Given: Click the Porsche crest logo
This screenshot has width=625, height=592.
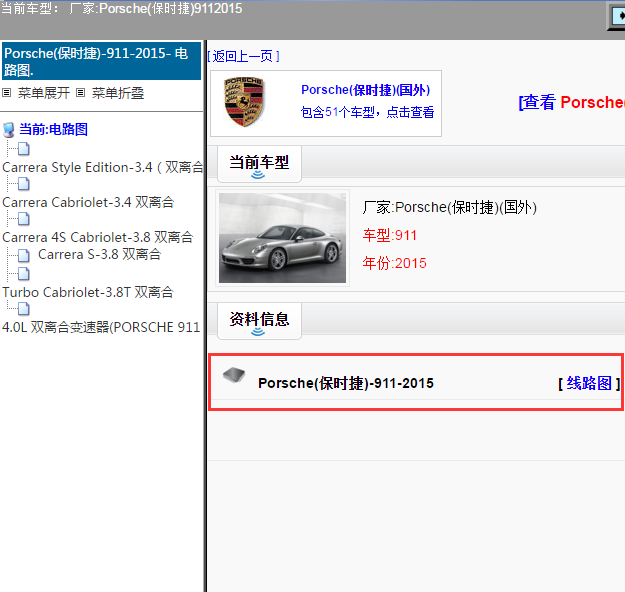Looking at the screenshot, I should pos(244,102).
